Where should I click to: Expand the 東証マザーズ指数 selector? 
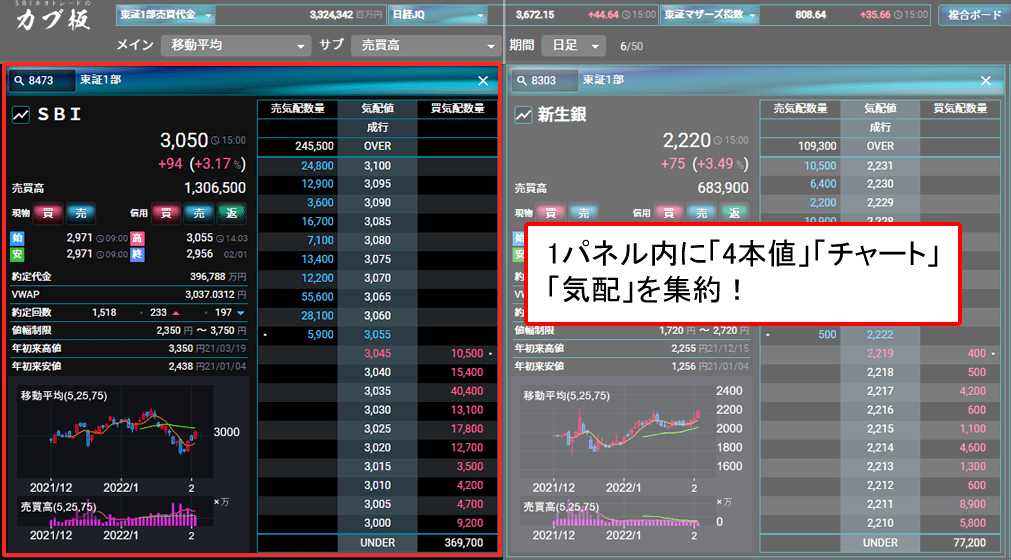[710, 14]
